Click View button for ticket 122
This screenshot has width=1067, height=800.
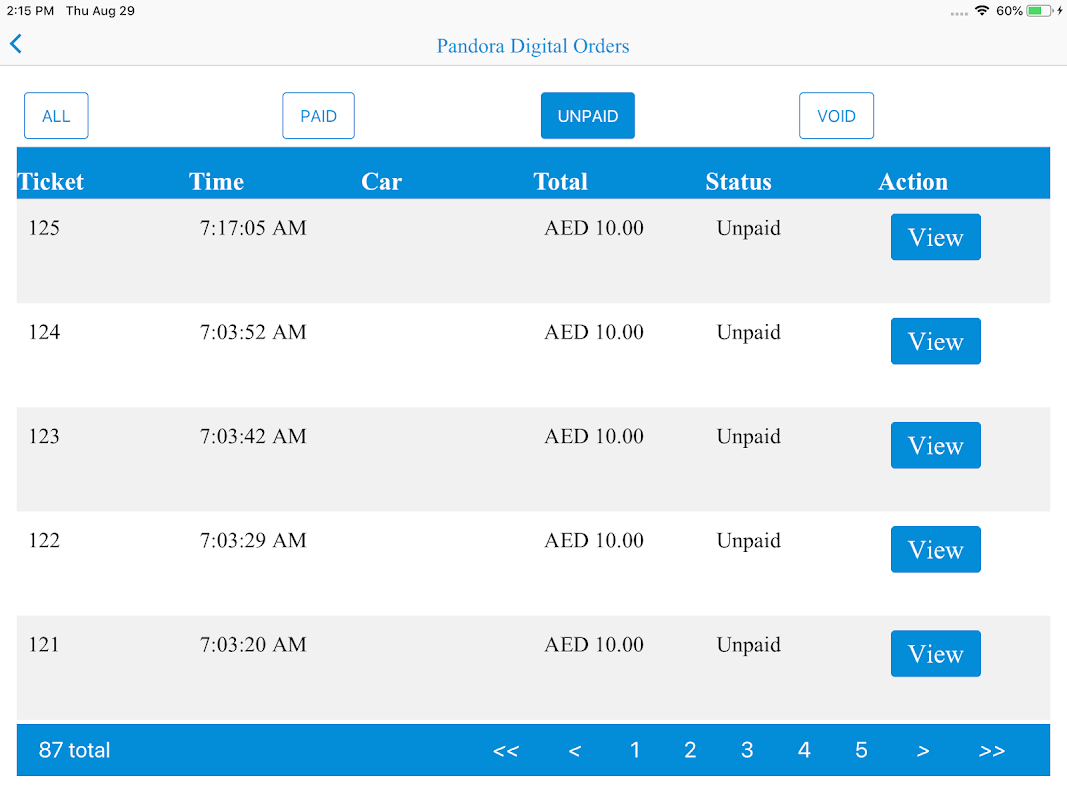[935, 549]
